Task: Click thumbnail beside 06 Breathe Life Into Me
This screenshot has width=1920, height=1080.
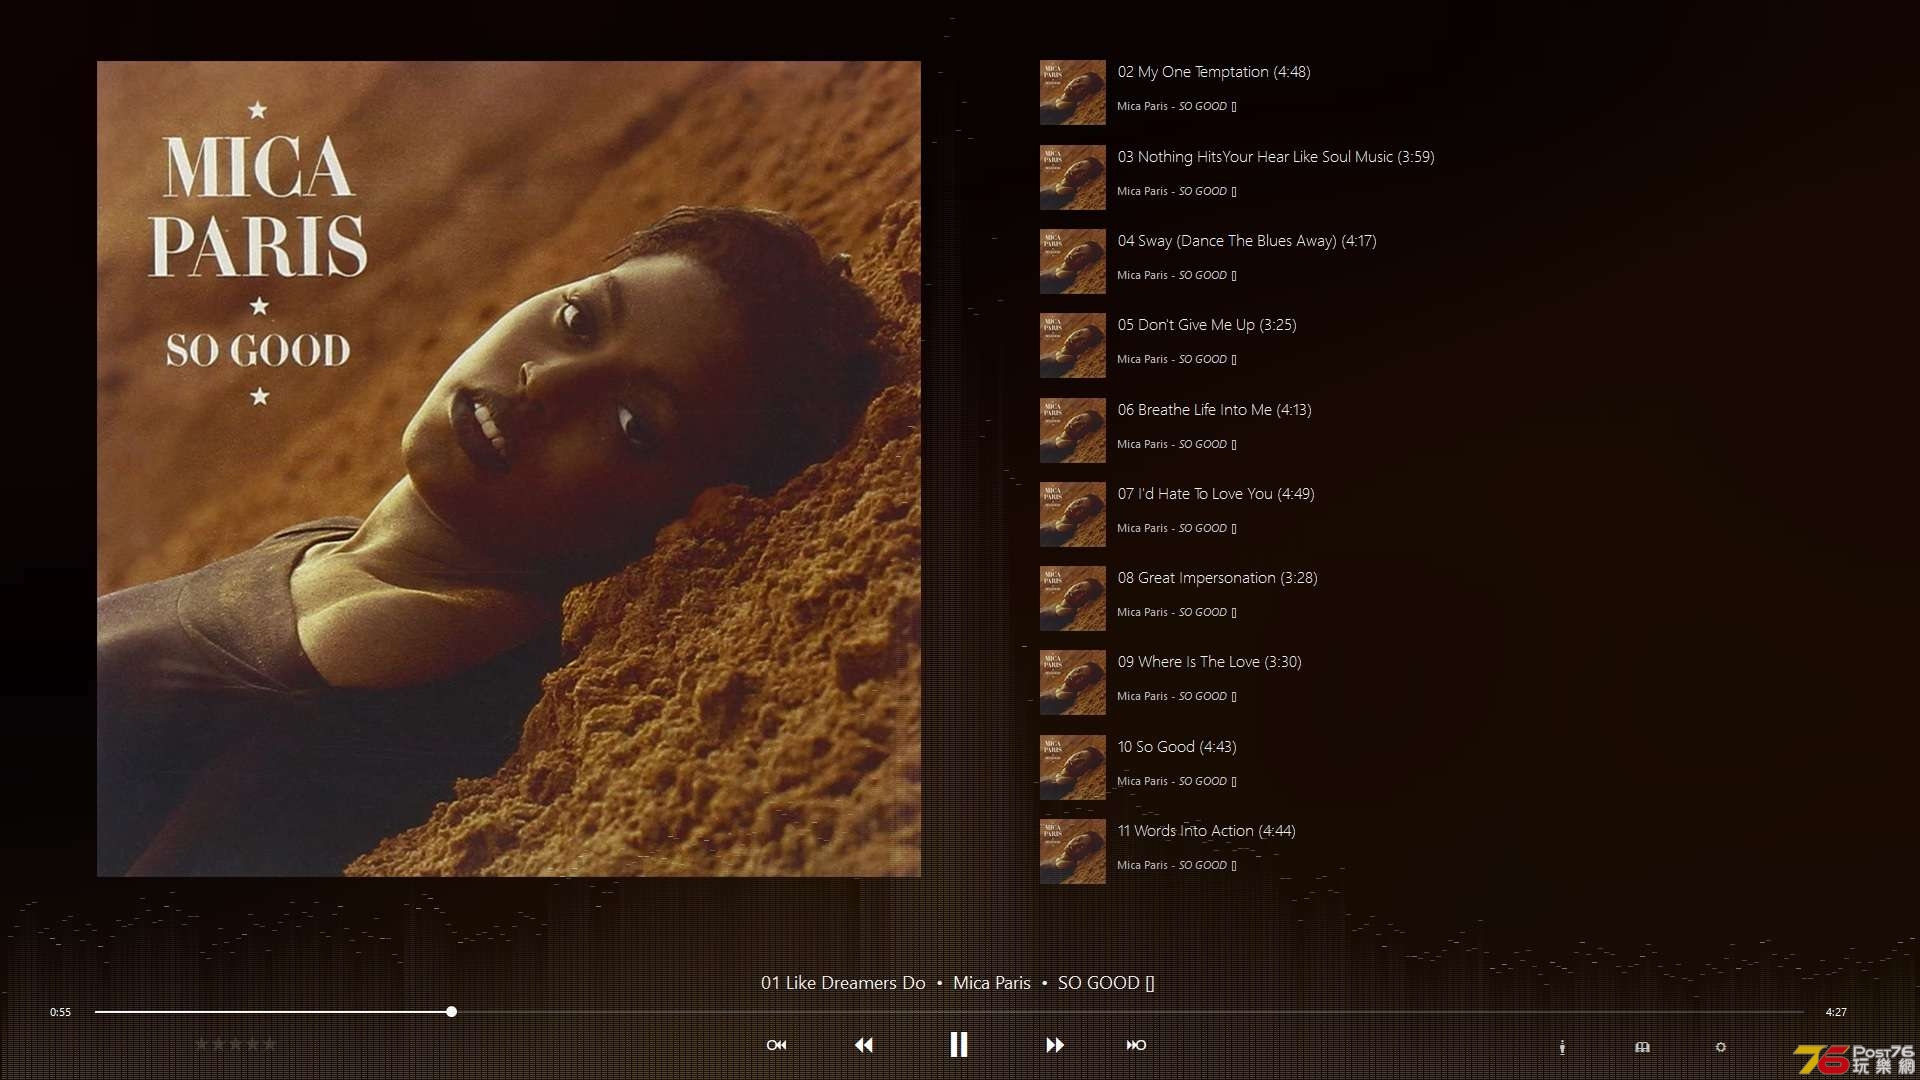Action: (1073, 430)
